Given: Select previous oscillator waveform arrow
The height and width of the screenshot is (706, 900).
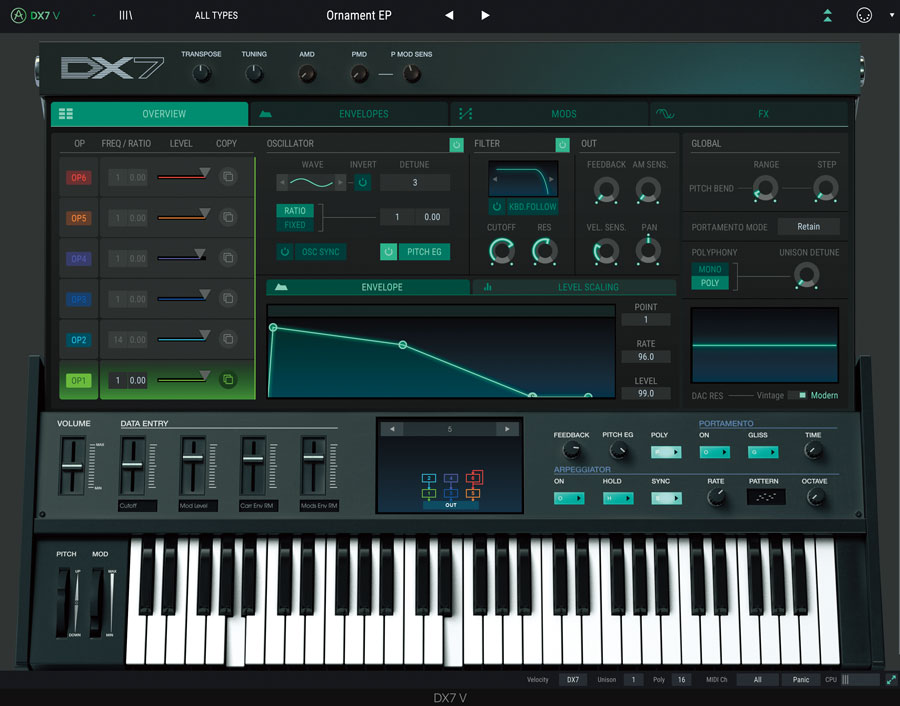Looking at the screenshot, I should [x=282, y=183].
